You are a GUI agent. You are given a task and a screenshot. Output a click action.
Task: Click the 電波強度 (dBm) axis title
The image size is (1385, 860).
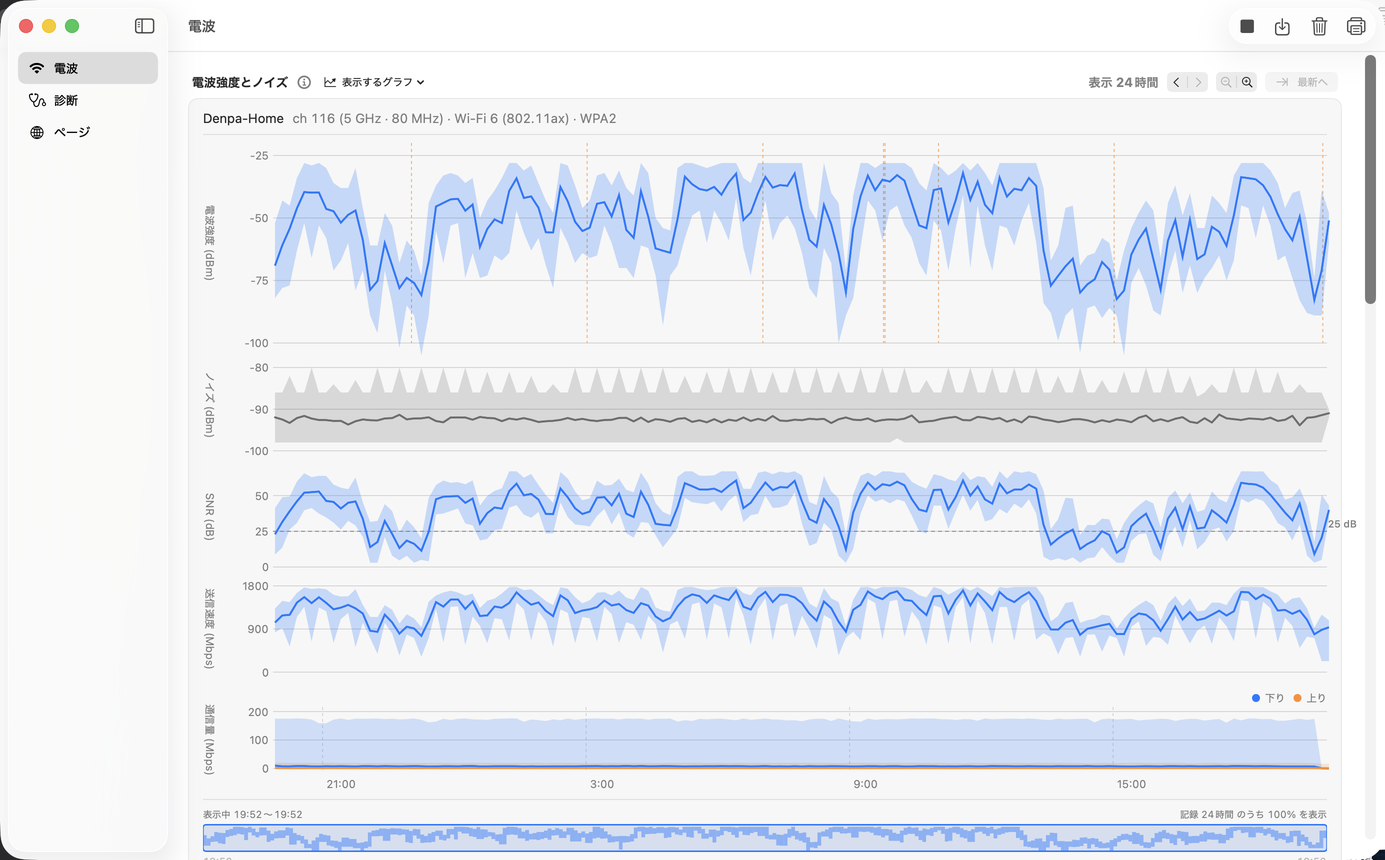(x=209, y=243)
